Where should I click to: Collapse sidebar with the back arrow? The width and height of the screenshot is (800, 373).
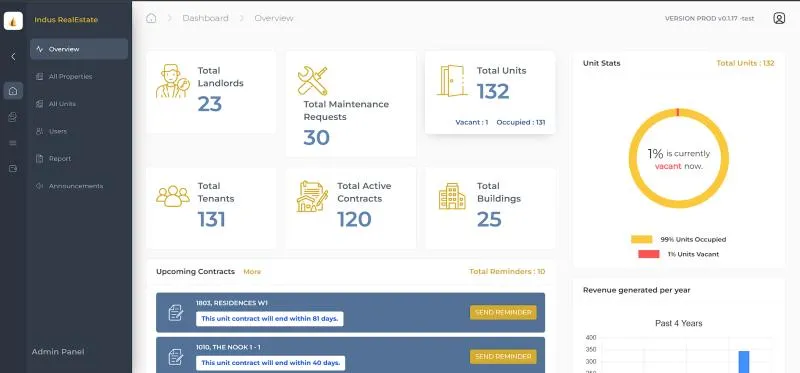click(x=13, y=57)
